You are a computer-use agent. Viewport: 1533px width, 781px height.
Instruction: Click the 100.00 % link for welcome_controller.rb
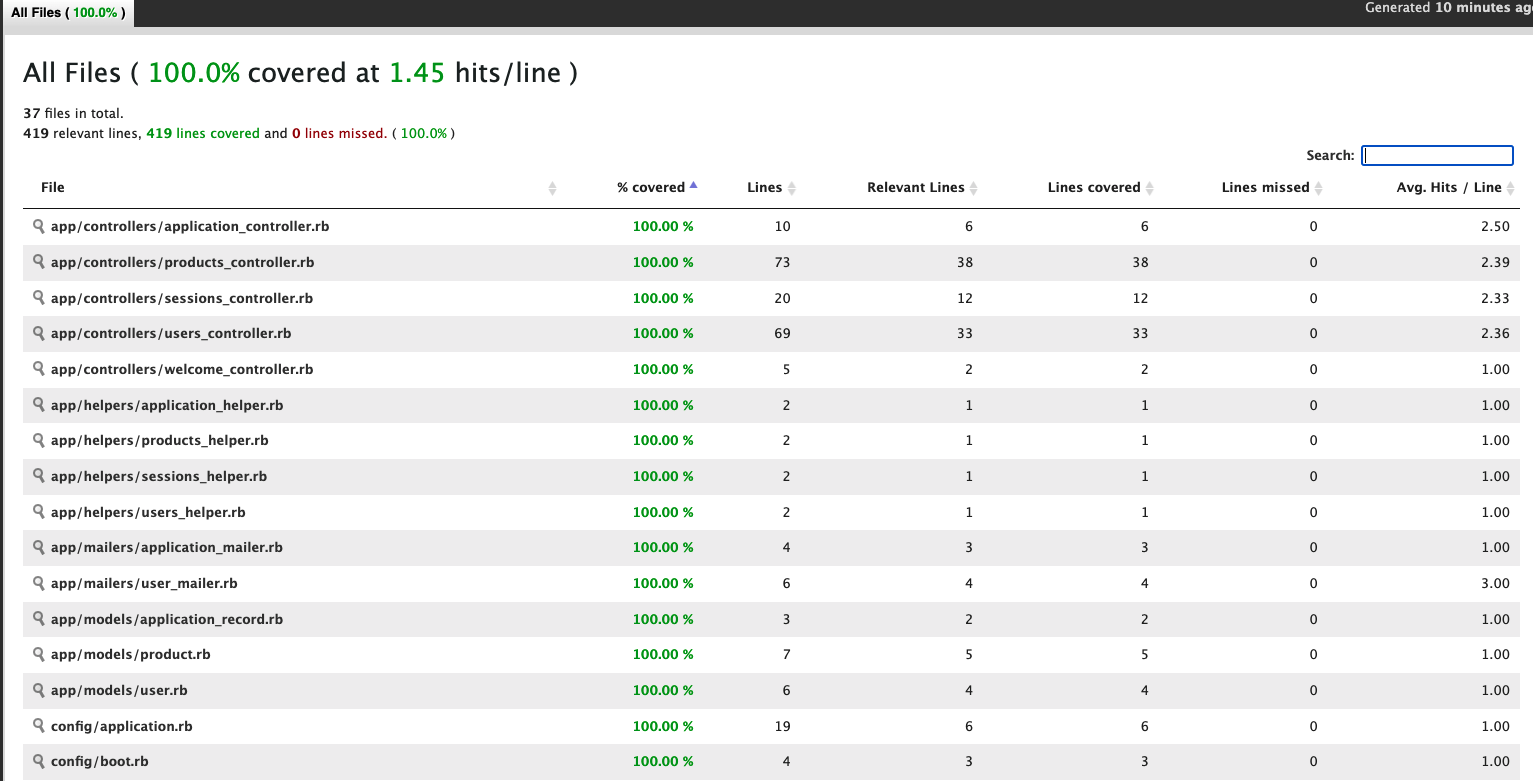[663, 369]
